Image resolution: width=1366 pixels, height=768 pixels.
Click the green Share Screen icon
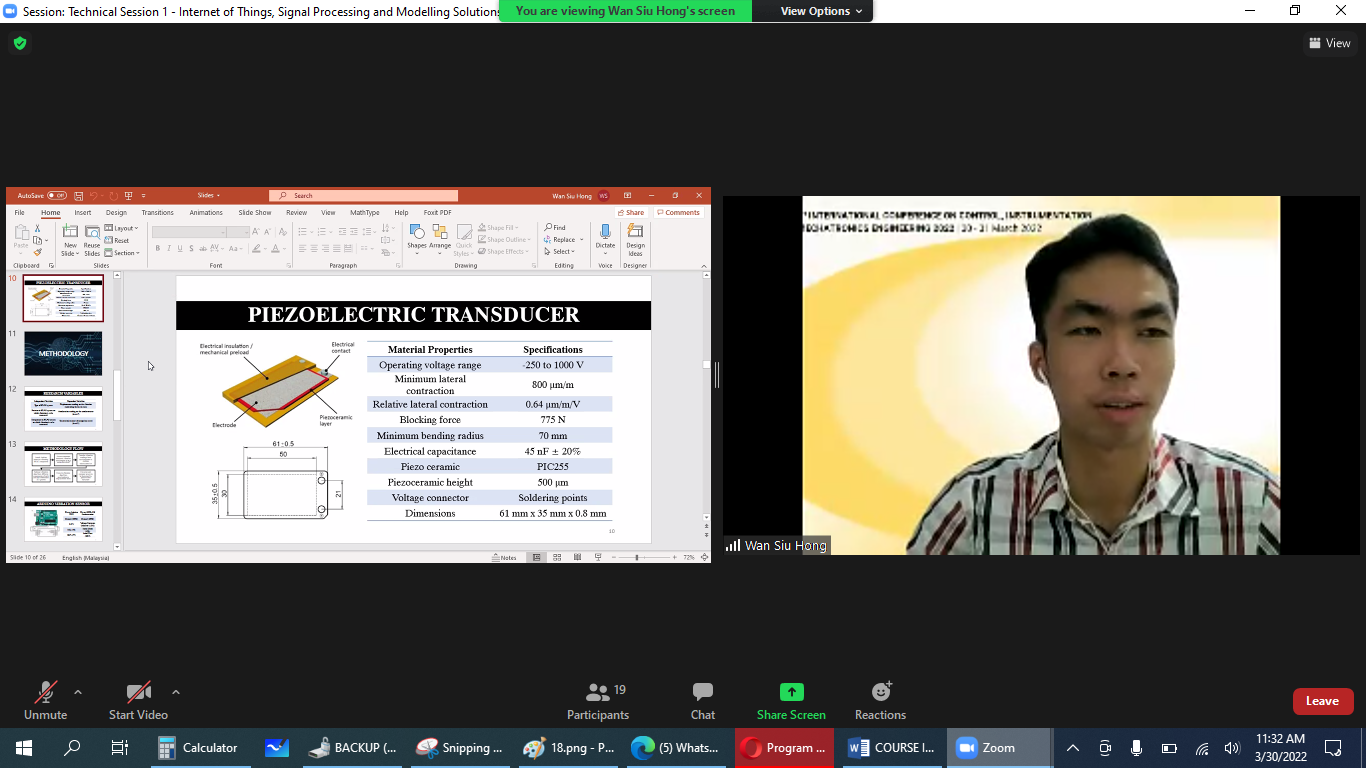pos(791,693)
